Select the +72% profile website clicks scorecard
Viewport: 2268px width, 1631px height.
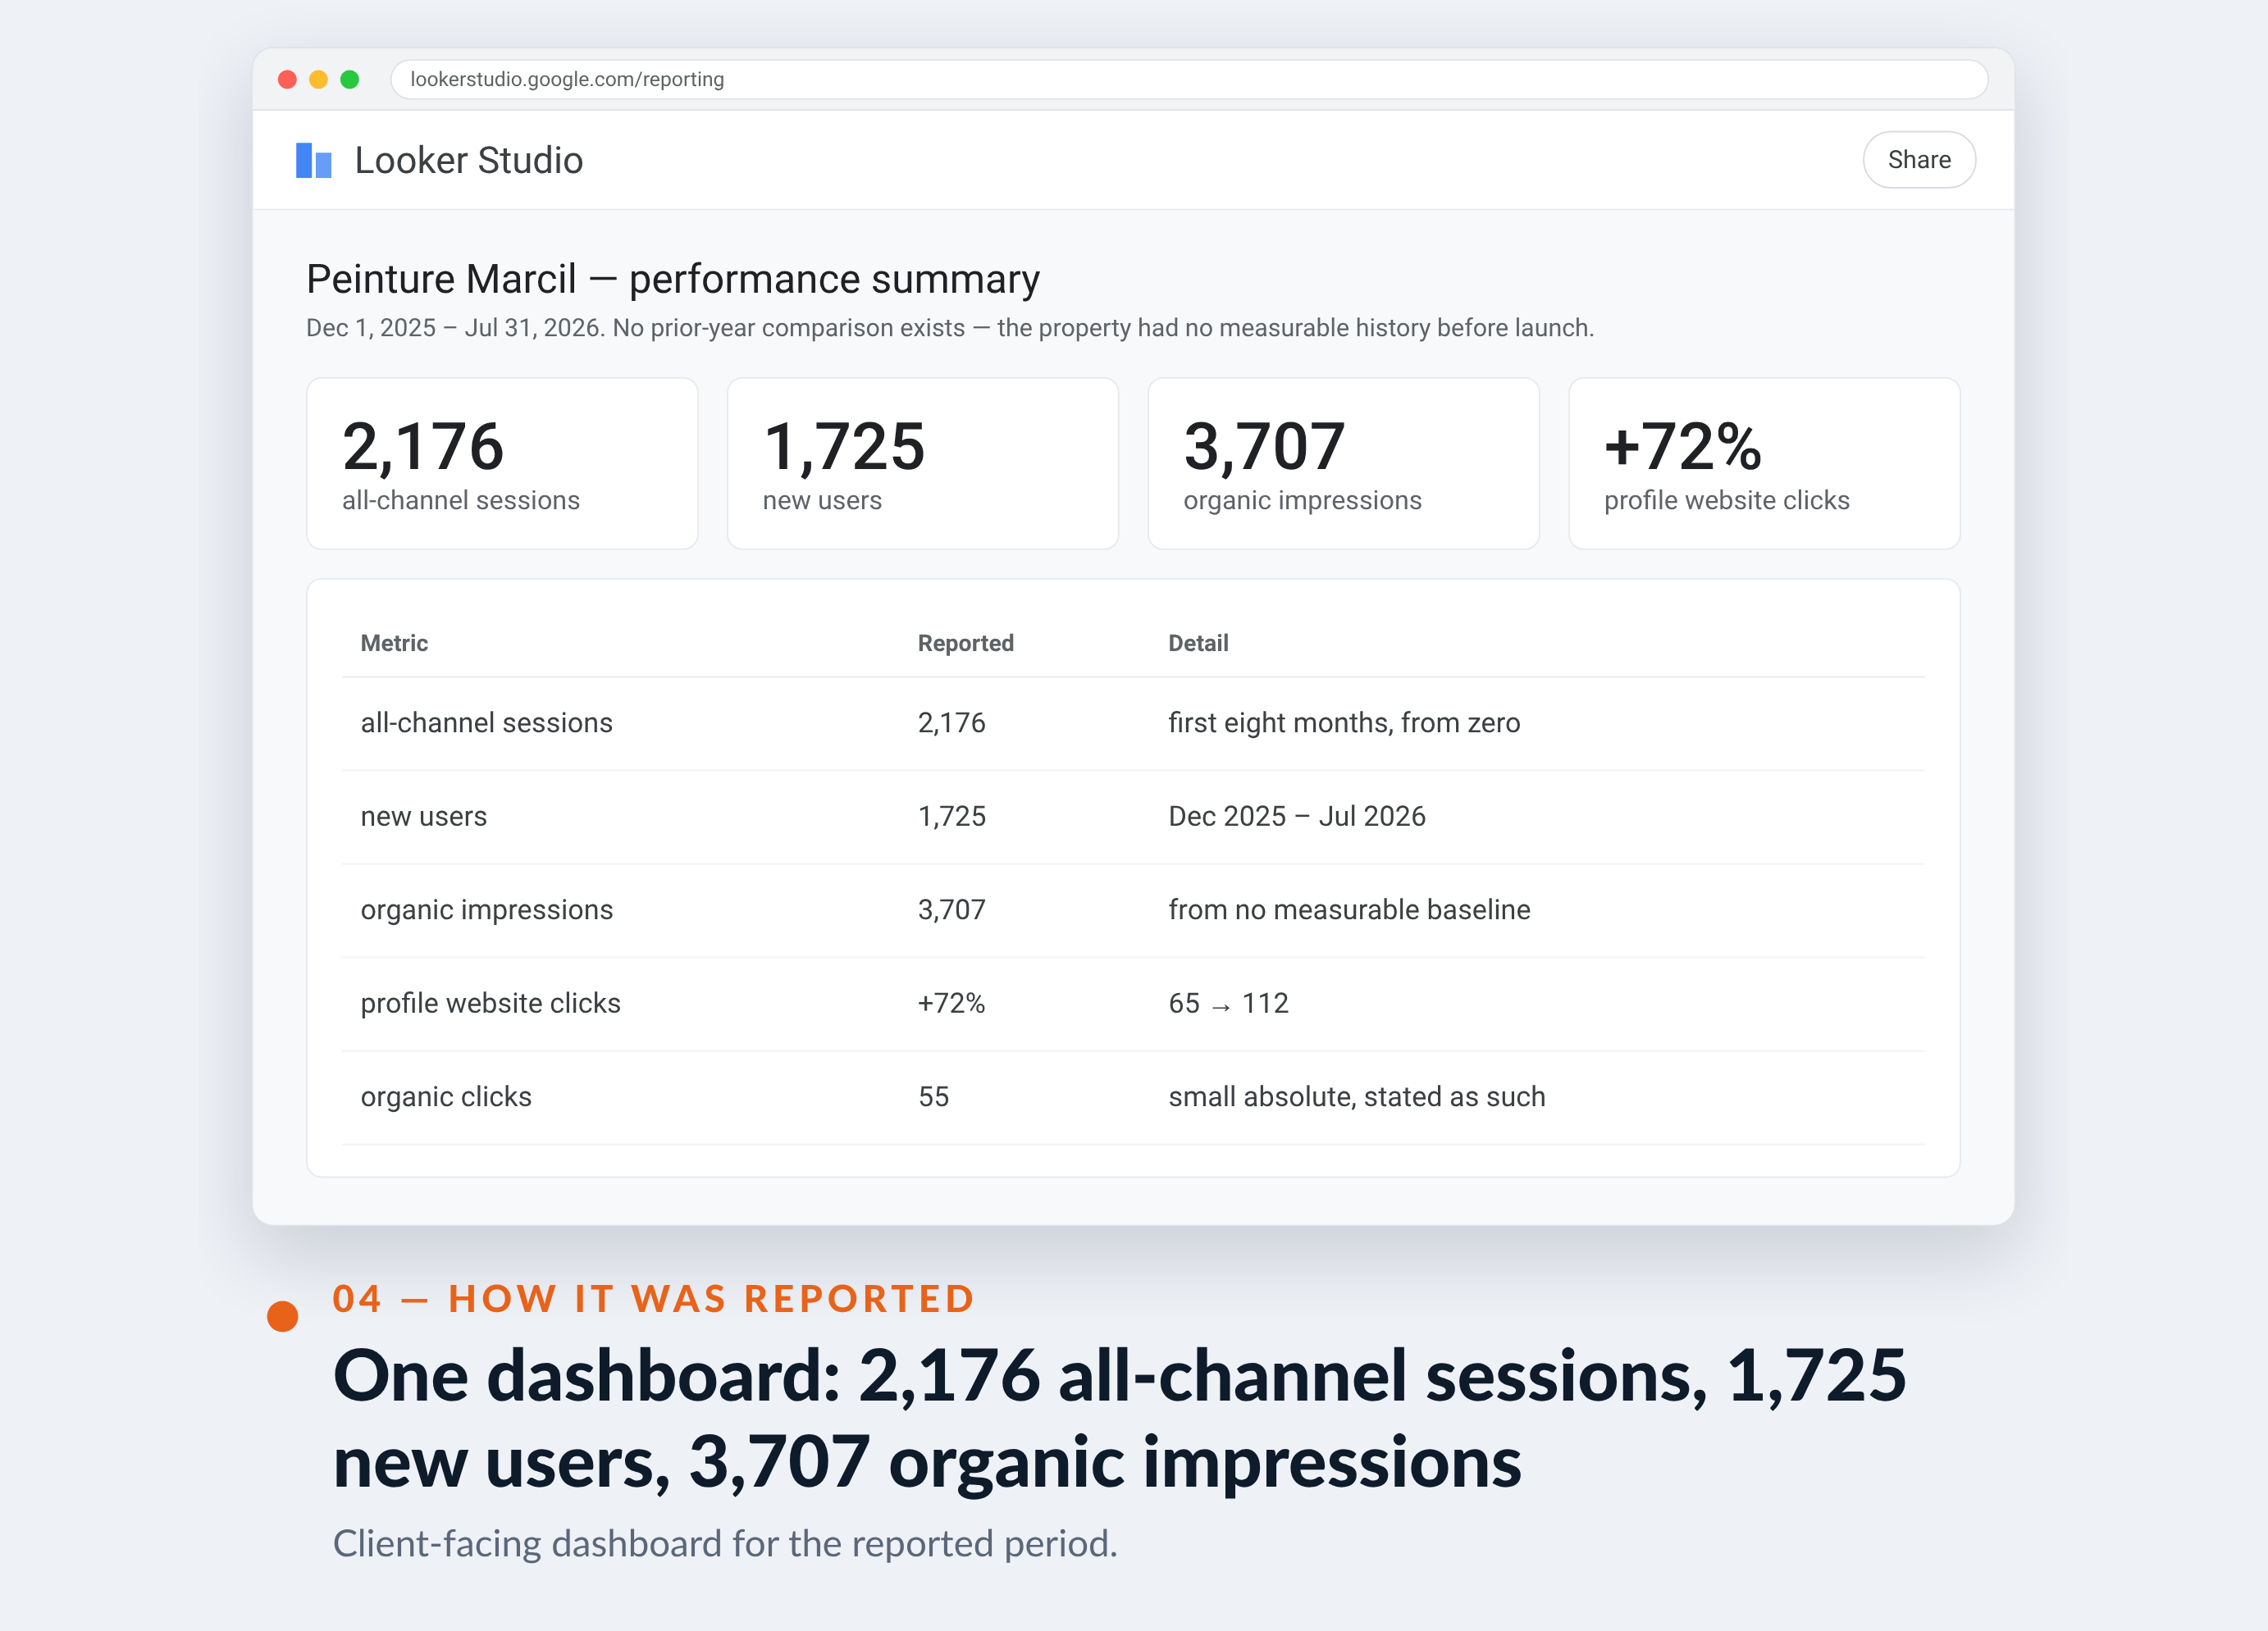[x=1764, y=463]
